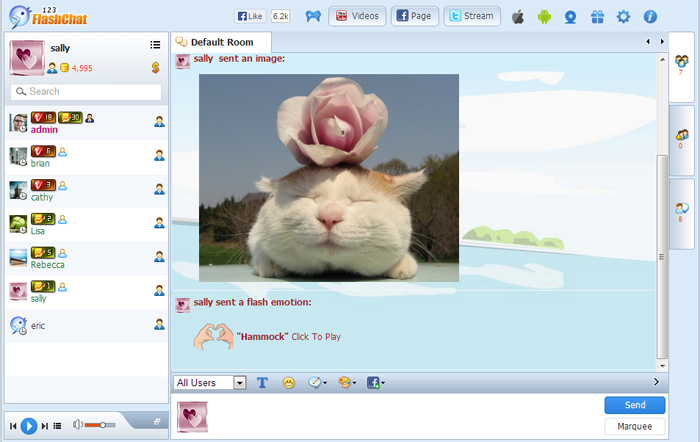The height and width of the screenshot is (442, 700).
Task: Switch to the Default Room tab
Action: [221, 42]
